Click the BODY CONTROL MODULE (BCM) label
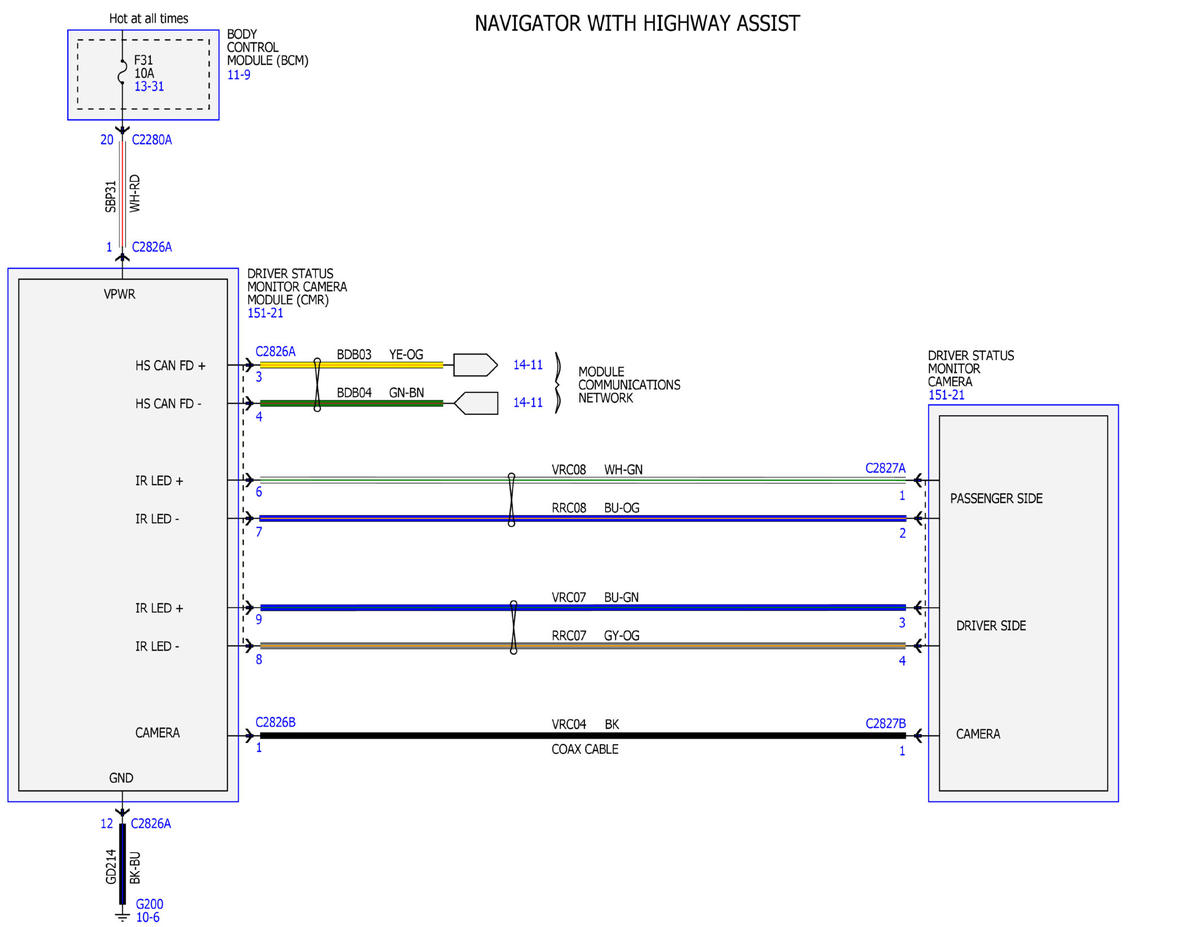Viewport: 1200px width, 927px height. tap(268, 47)
